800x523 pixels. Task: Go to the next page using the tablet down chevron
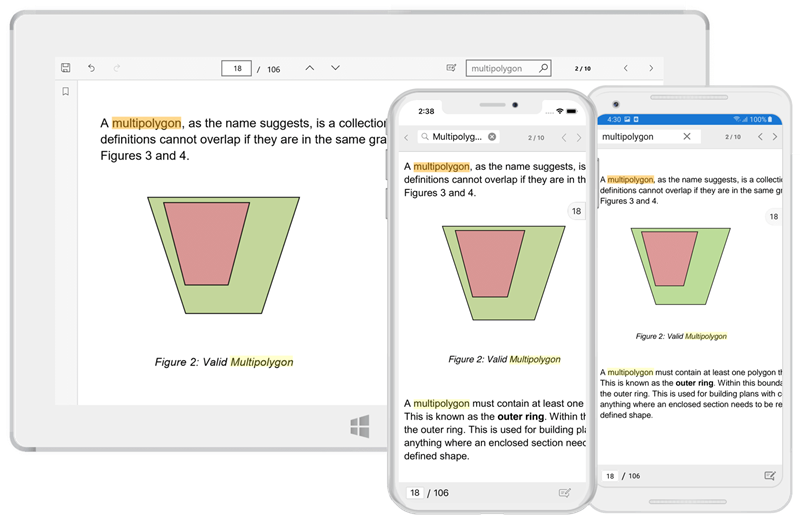pos(335,68)
